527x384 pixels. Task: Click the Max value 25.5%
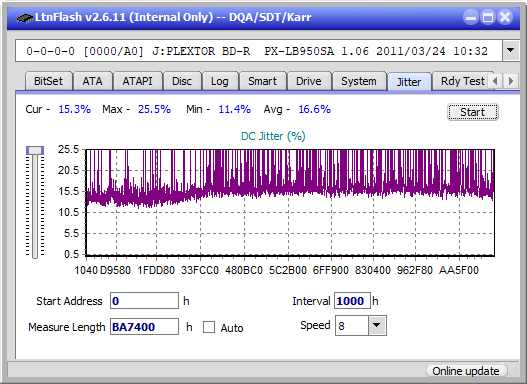pyautogui.click(x=154, y=109)
